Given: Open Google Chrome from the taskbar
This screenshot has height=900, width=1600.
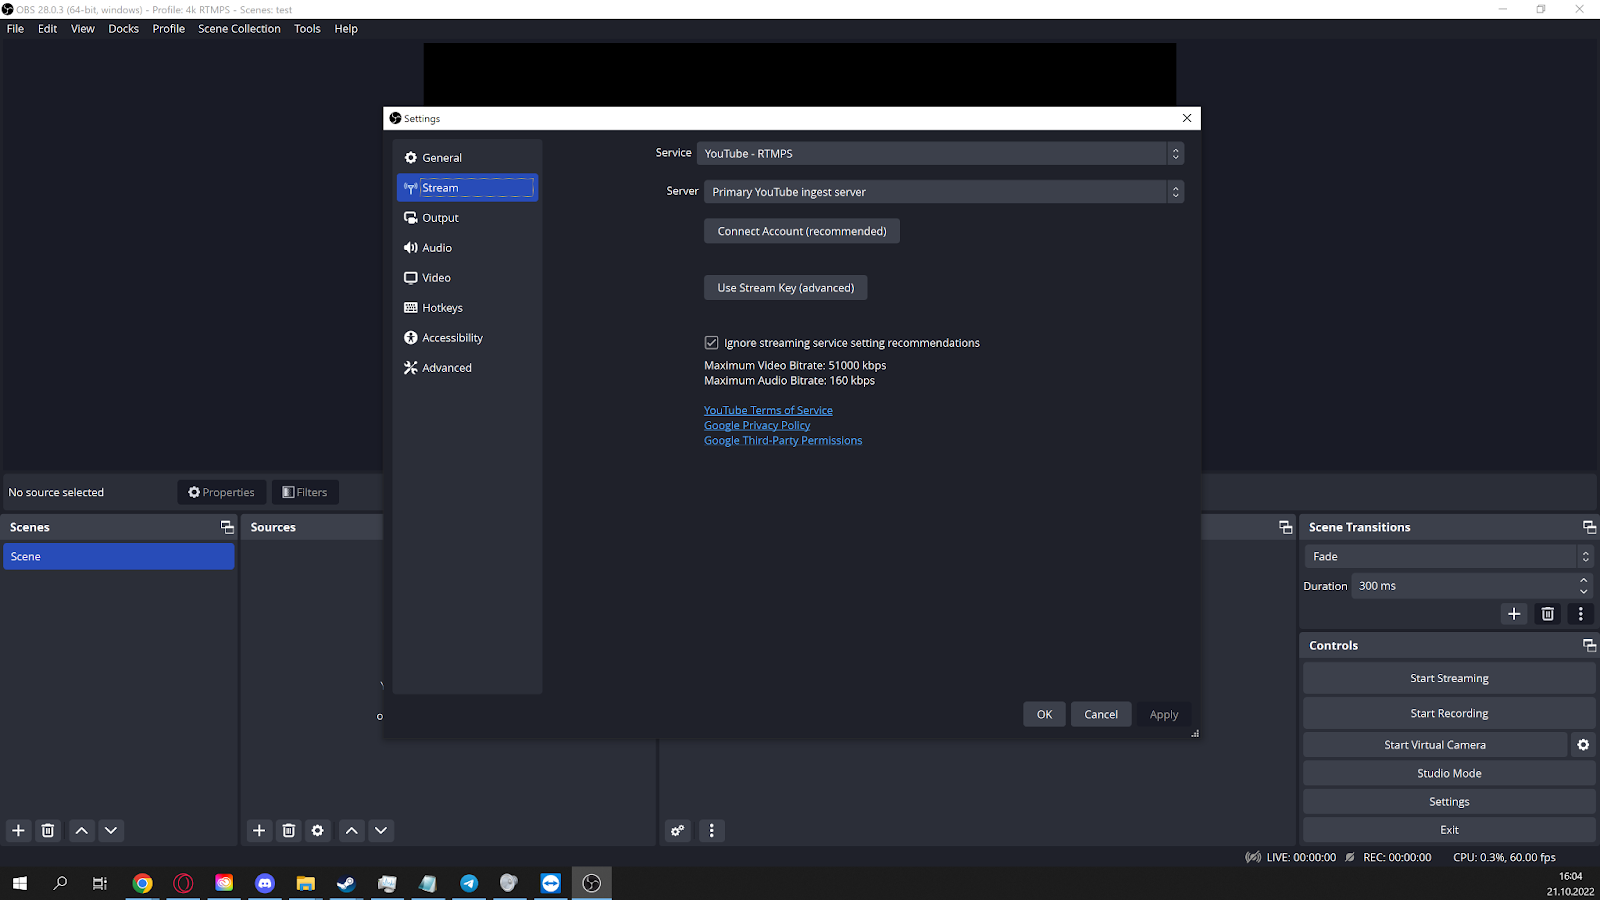Looking at the screenshot, I should [x=143, y=883].
